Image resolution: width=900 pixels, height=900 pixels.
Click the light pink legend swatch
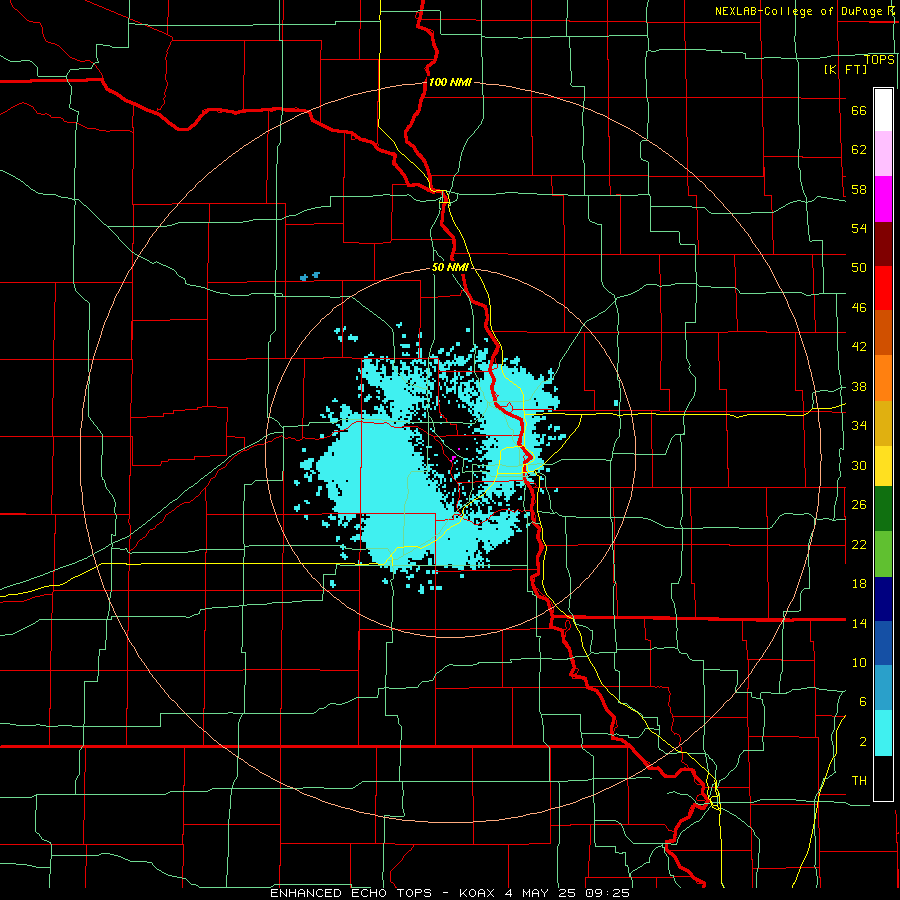click(883, 153)
